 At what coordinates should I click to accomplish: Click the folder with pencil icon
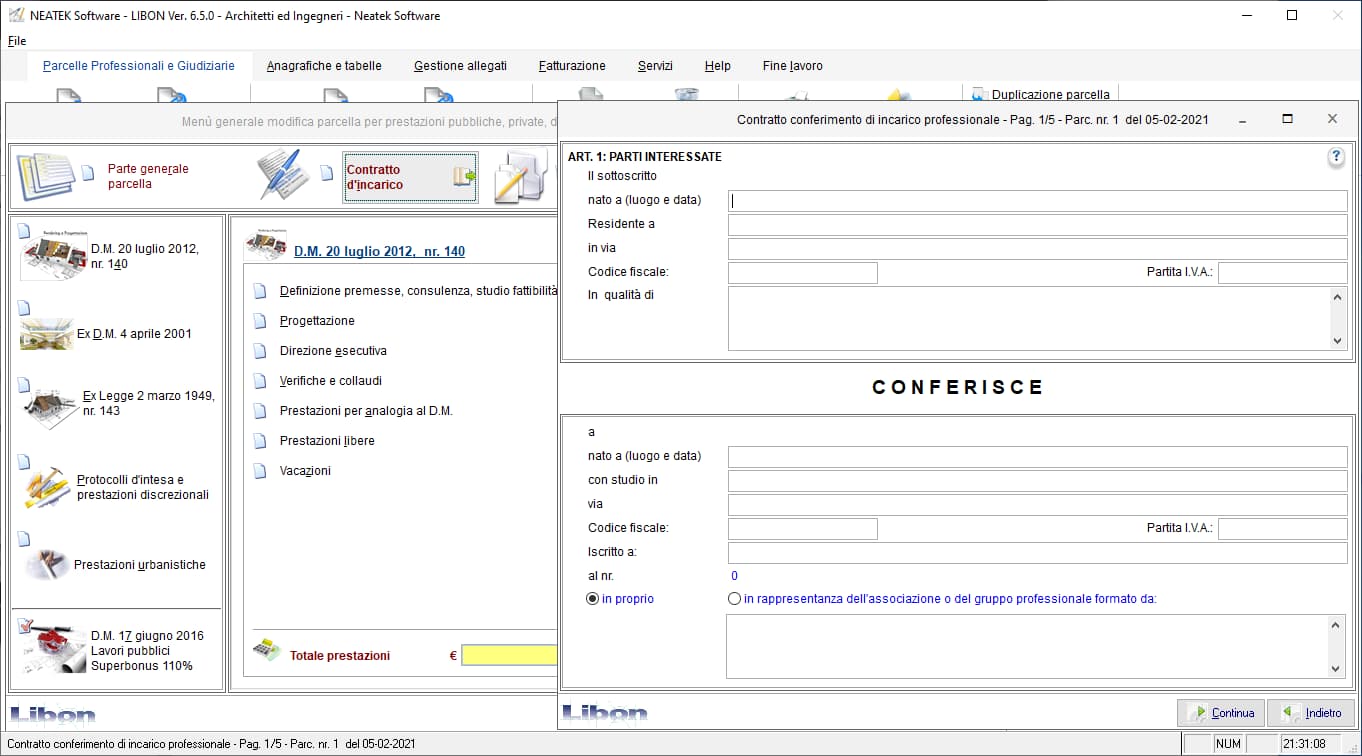click(520, 176)
